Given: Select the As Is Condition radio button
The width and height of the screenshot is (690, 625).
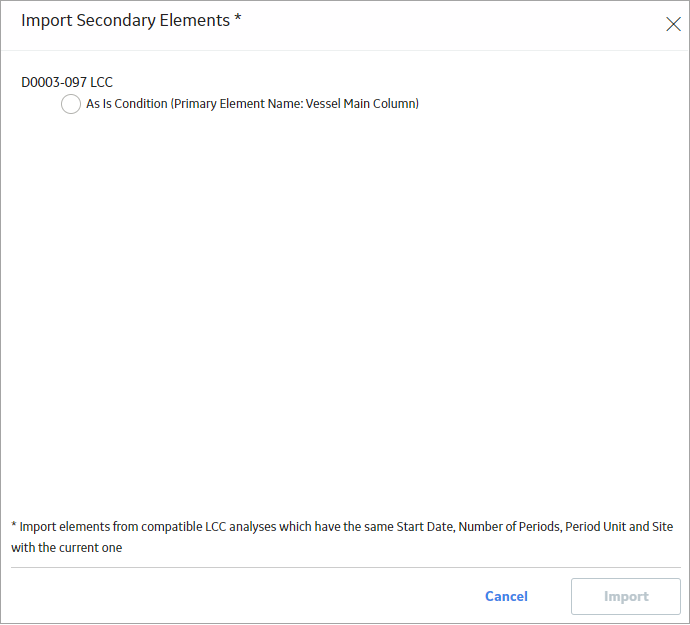Looking at the screenshot, I should (x=71, y=104).
